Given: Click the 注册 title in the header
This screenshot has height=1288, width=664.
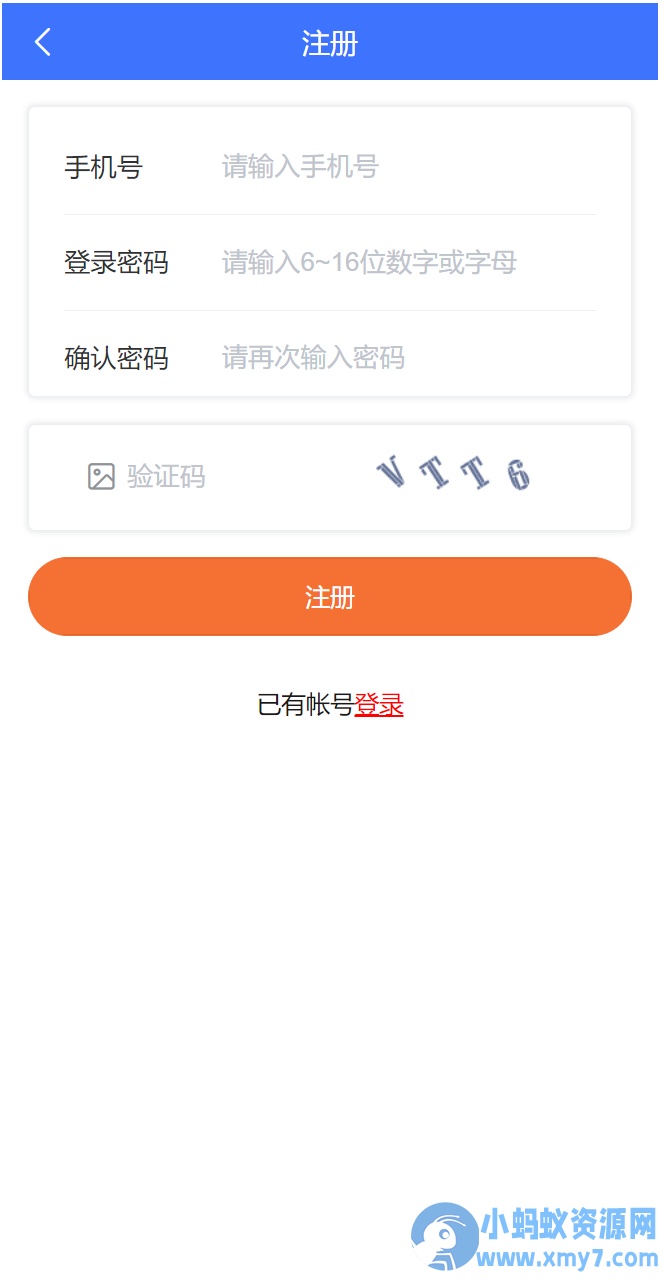Looking at the screenshot, I should point(330,43).
